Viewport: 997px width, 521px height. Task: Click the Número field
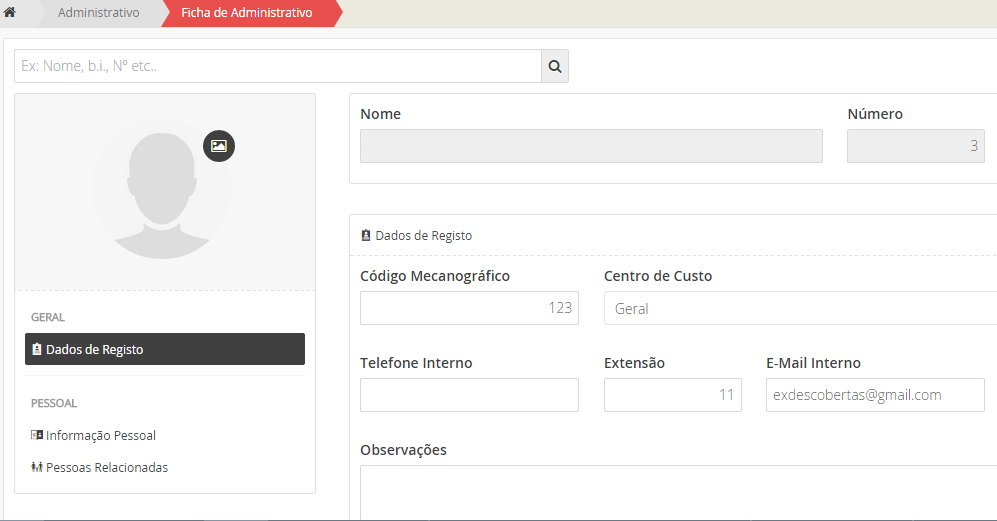coord(915,146)
